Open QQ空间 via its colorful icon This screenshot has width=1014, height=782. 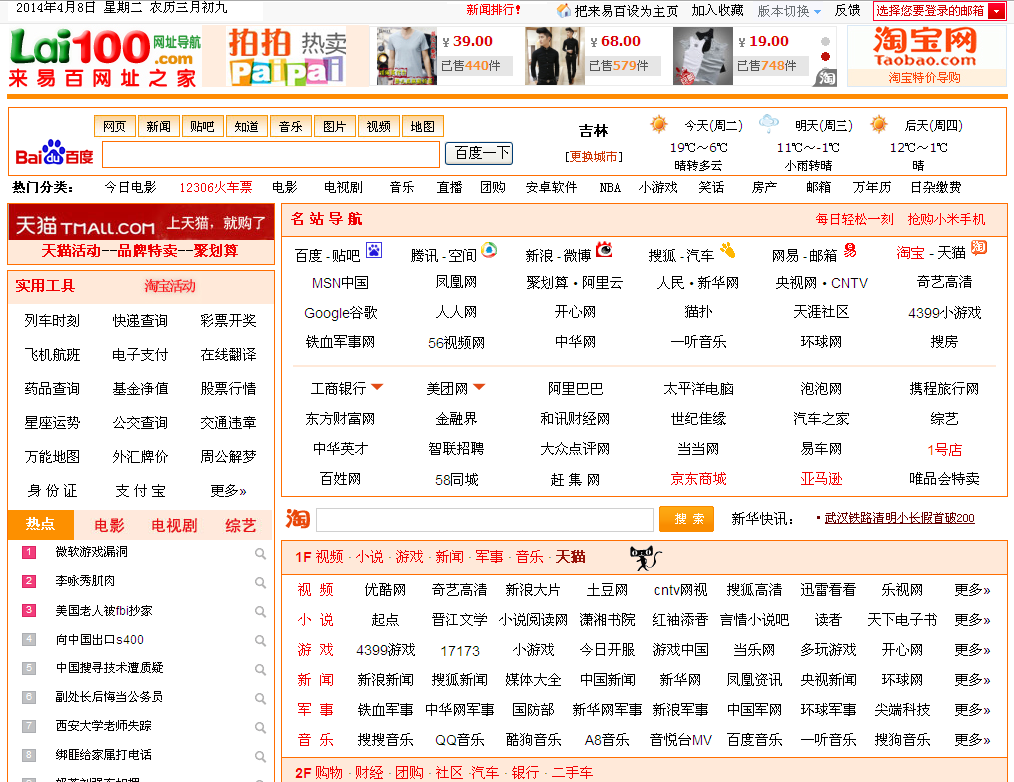(490, 251)
